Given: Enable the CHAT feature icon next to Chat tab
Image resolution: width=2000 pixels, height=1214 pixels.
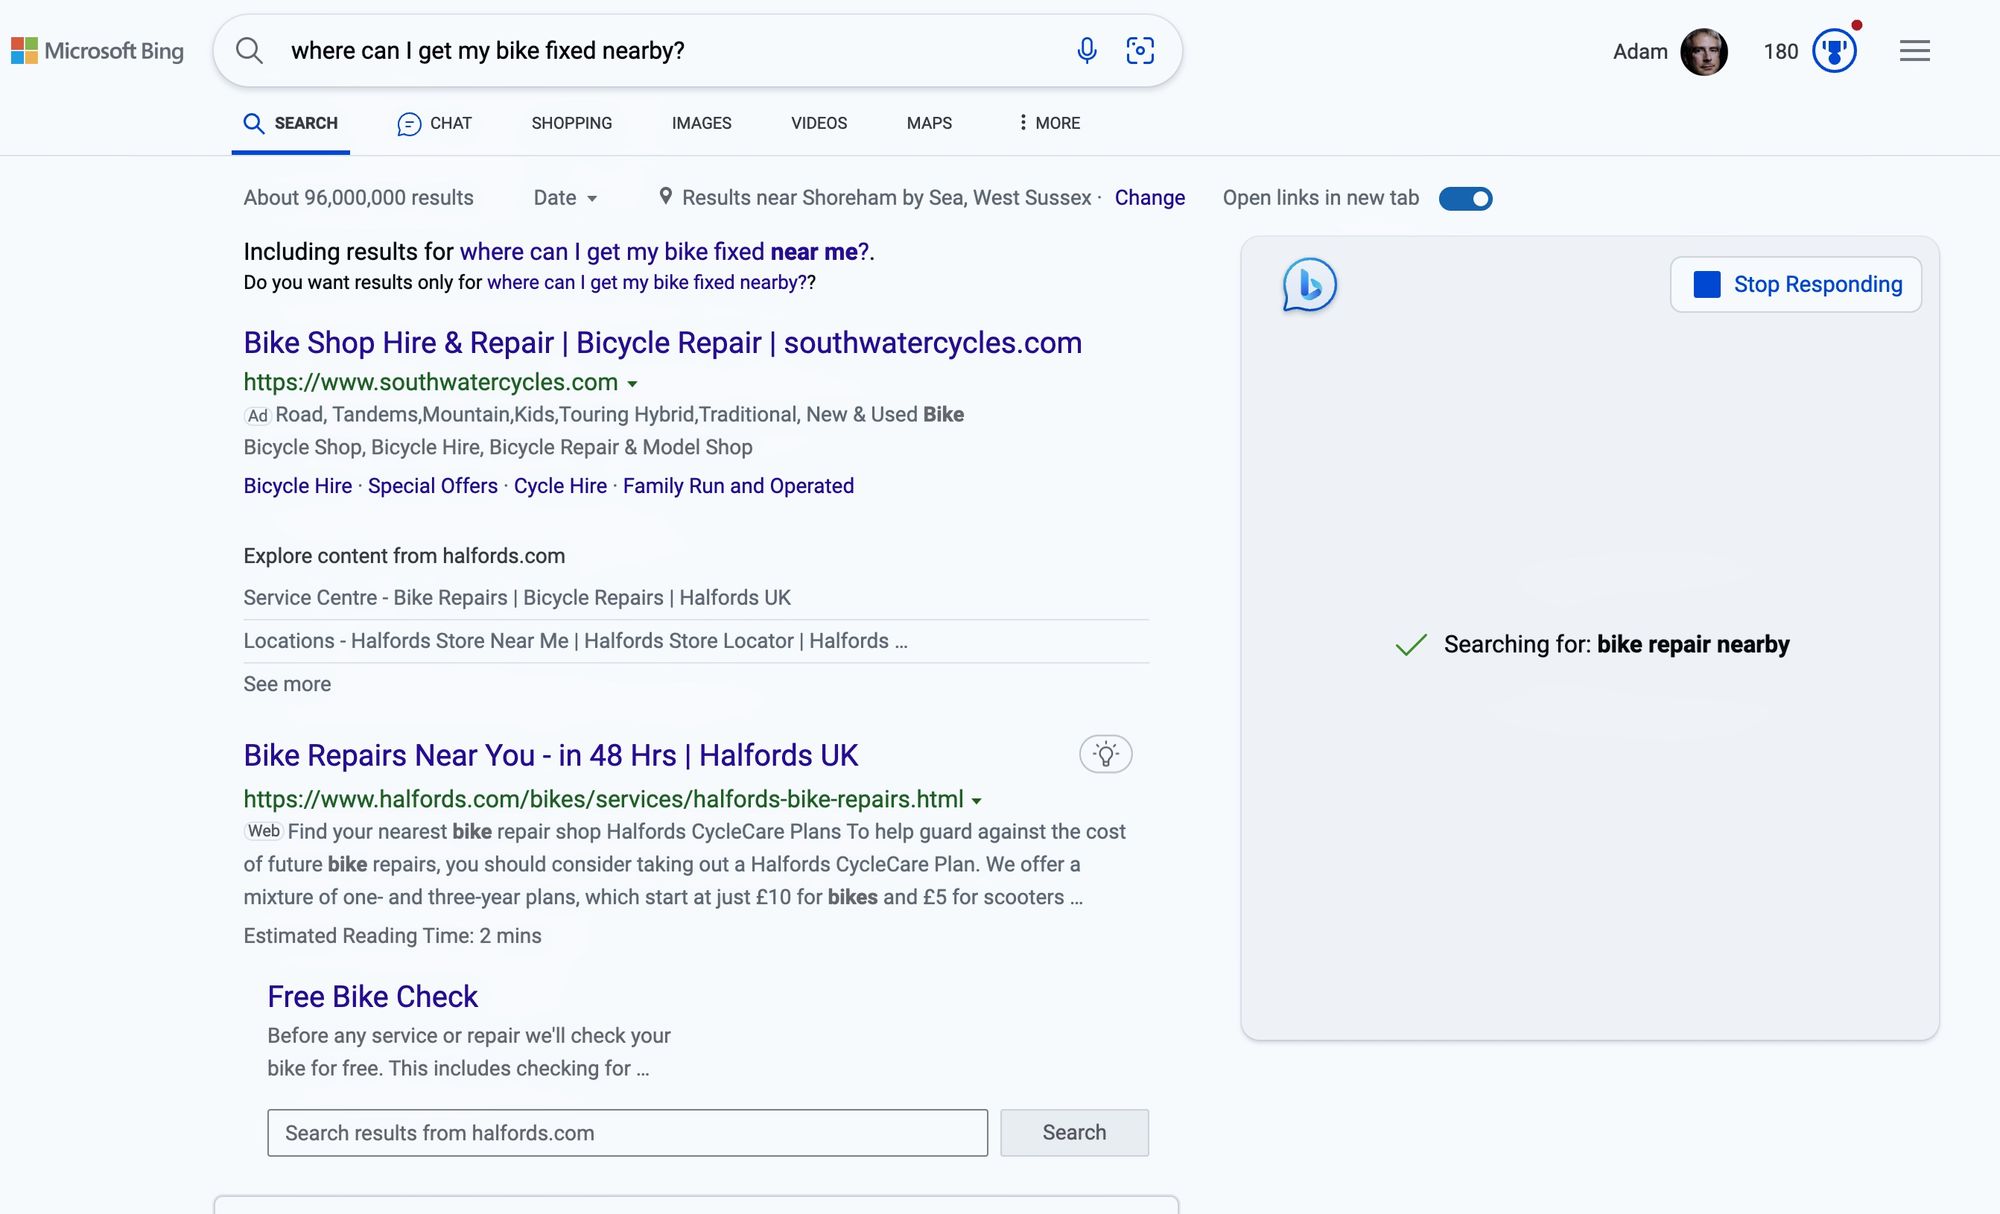Looking at the screenshot, I should click(x=409, y=123).
